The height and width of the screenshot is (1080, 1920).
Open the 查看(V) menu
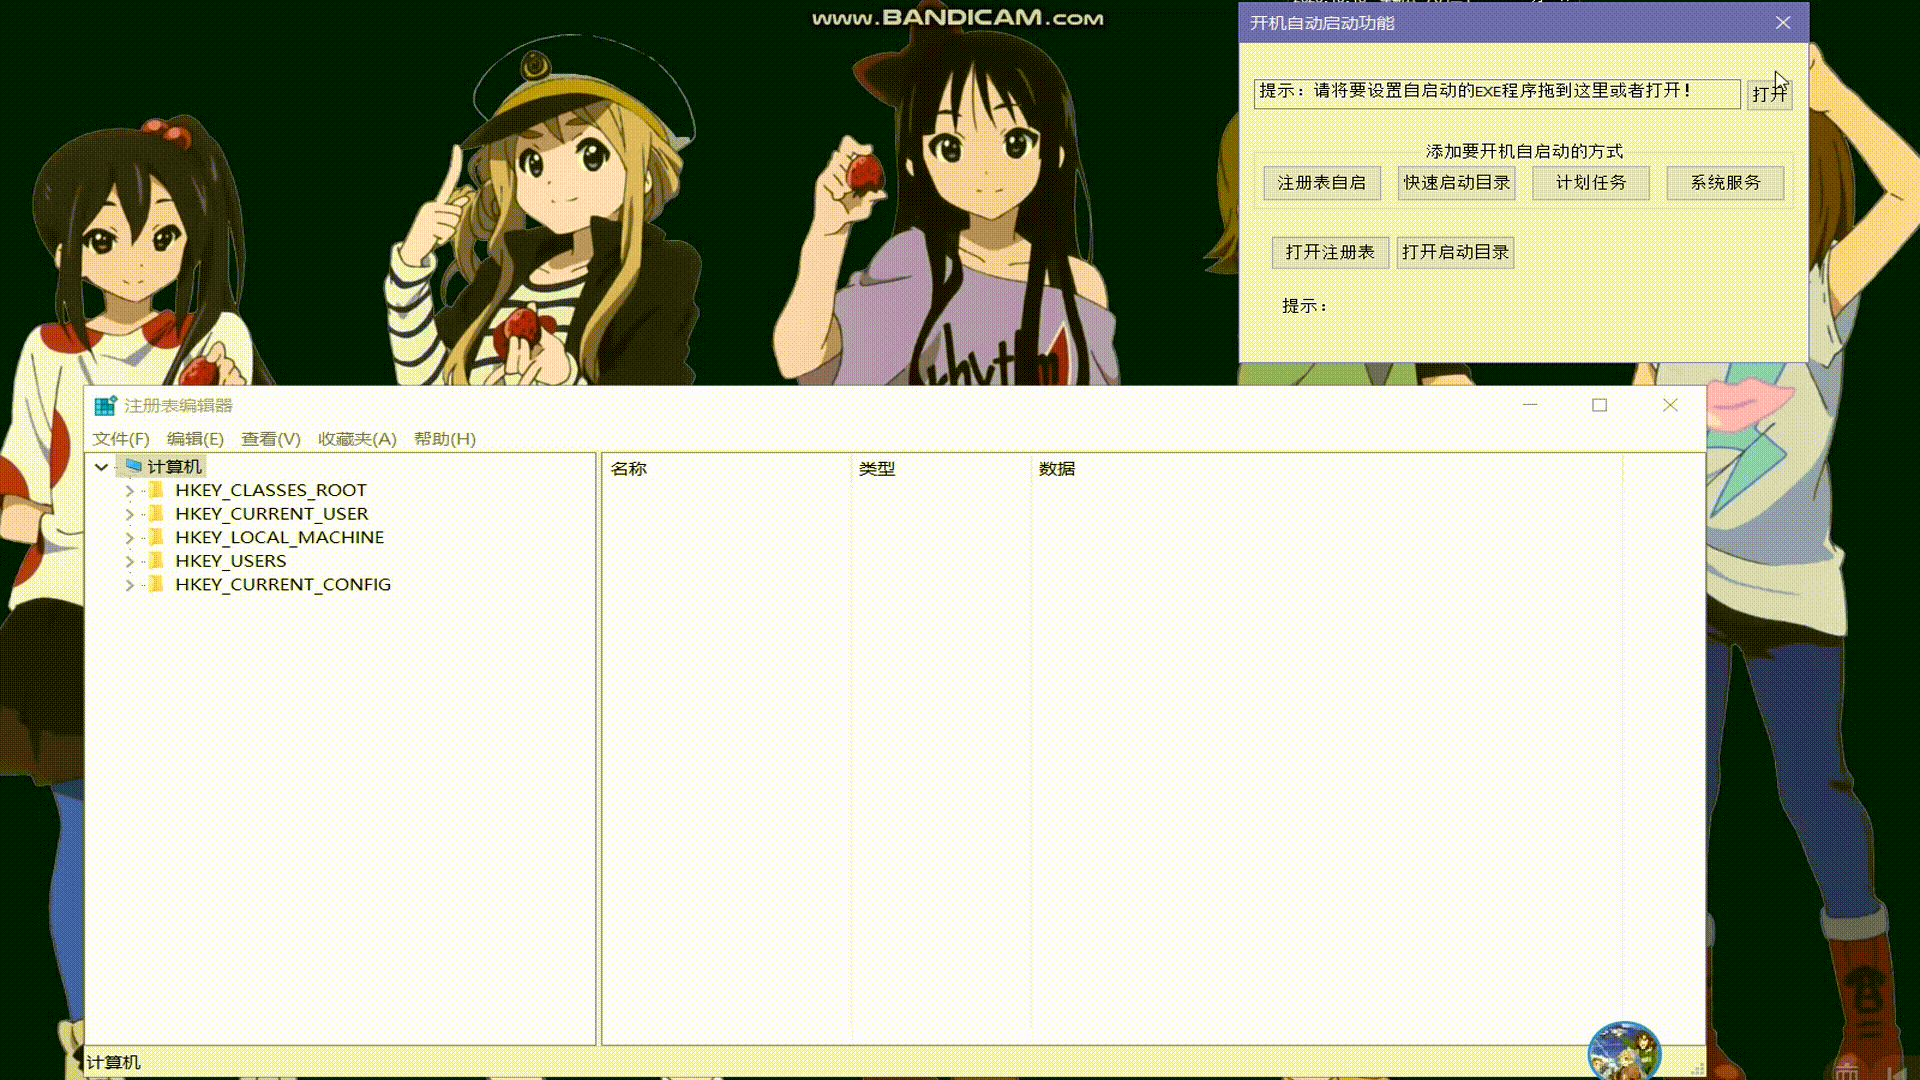coord(271,439)
